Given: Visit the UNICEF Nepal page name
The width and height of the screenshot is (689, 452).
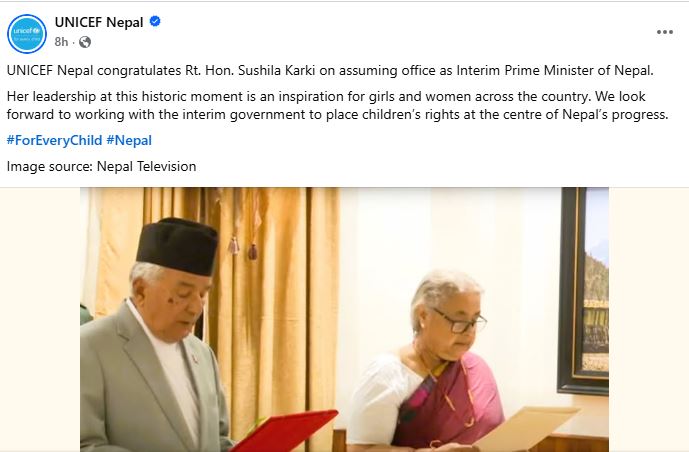Looking at the screenshot, I should (99, 22).
